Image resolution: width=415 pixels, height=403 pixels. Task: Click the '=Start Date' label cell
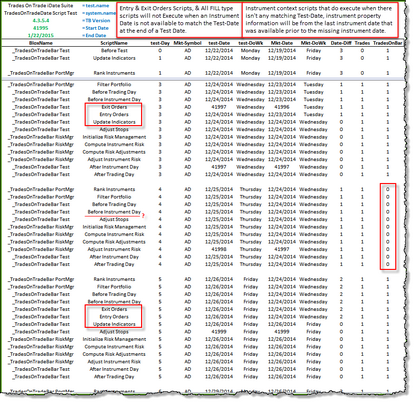95,28
